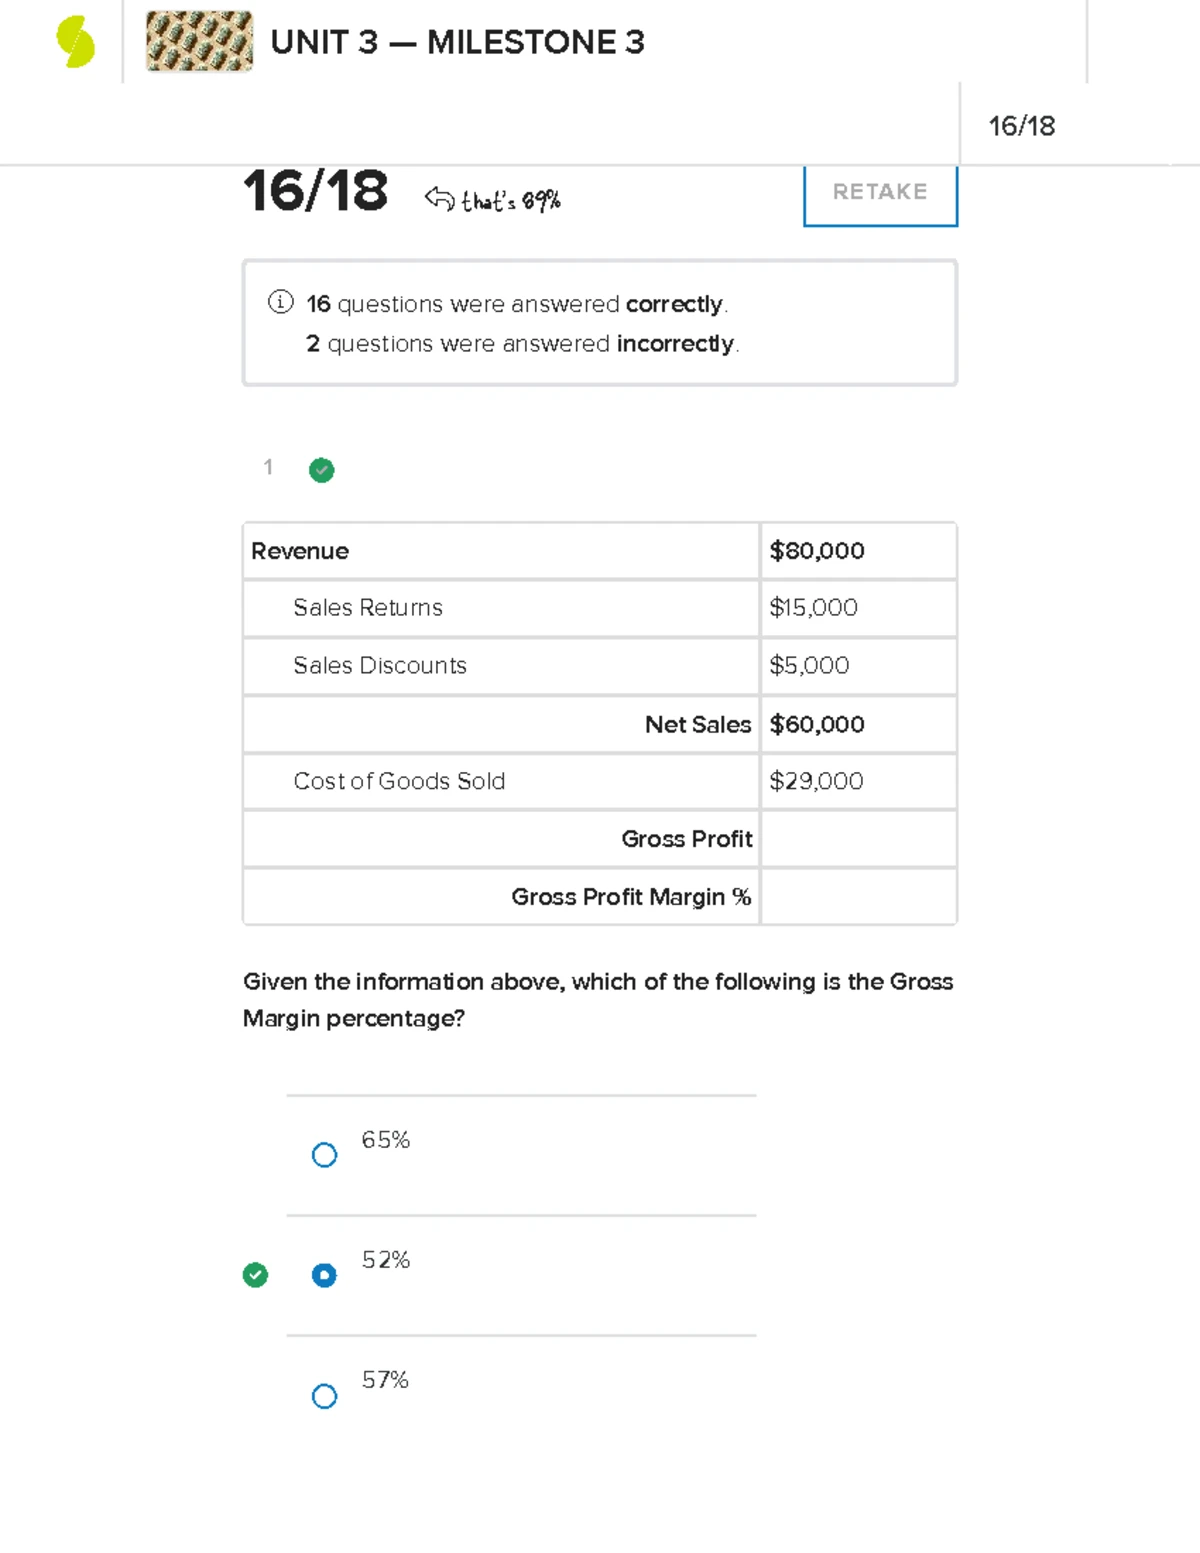
Task: Click the 16/18 score in top right
Action: tap(1022, 126)
